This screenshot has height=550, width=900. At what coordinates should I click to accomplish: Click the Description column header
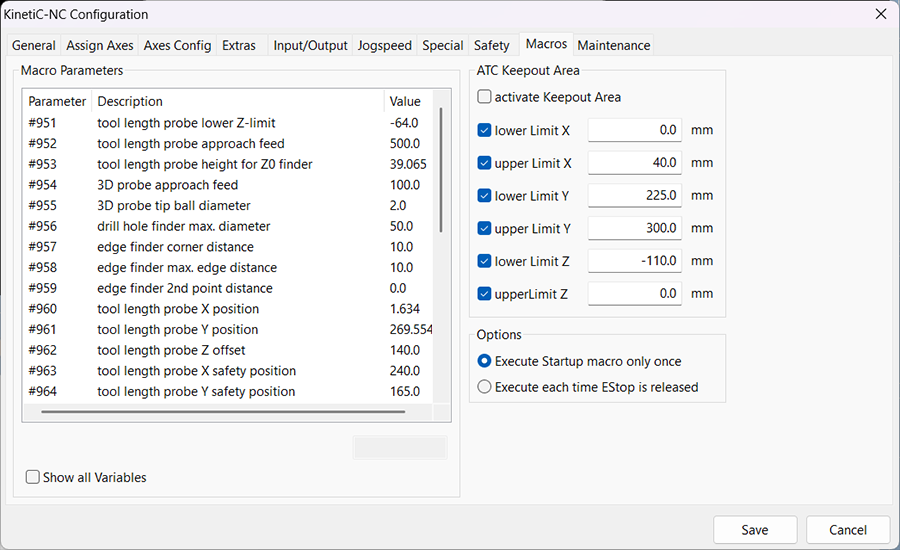coord(238,102)
